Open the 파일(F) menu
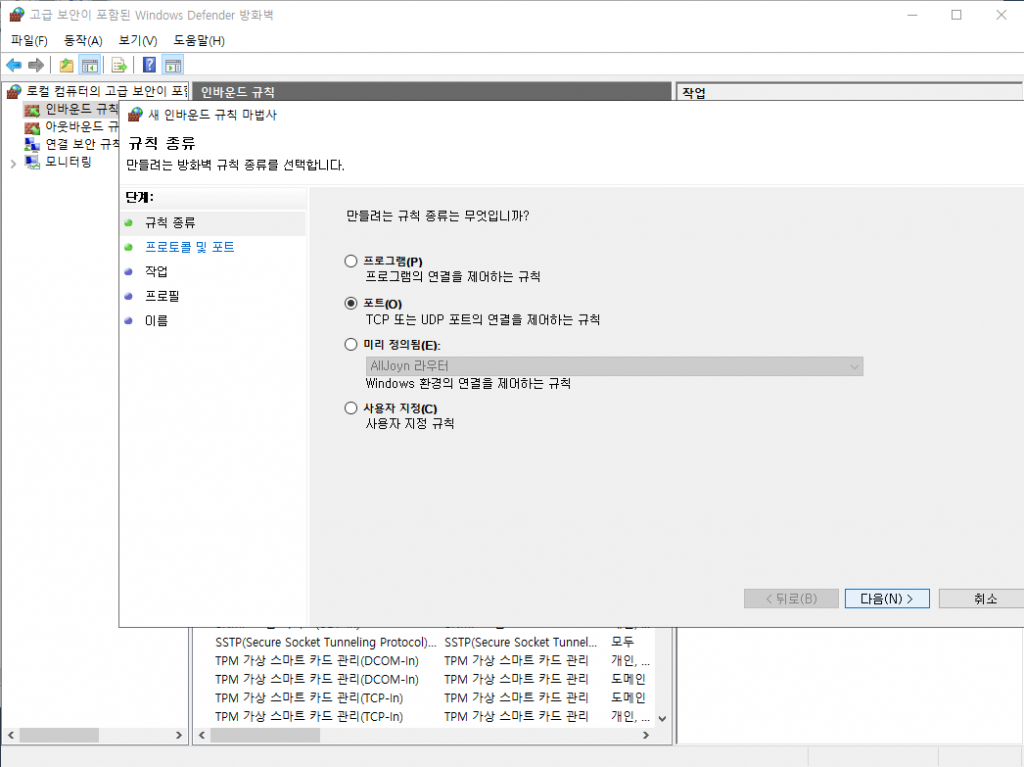 pyautogui.click(x=29, y=41)
